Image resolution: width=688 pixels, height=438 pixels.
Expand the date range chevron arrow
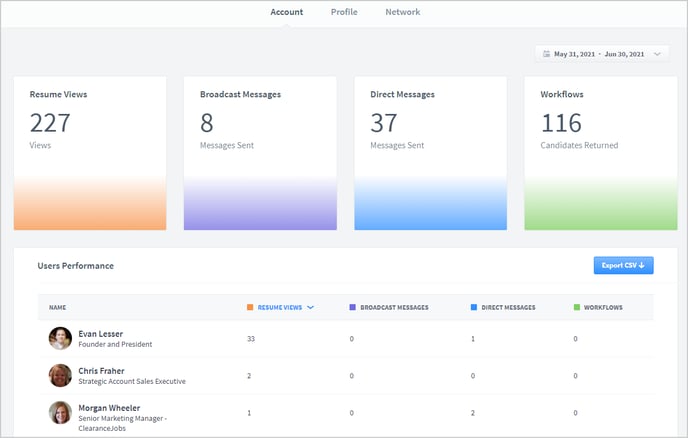pos(657,54)
